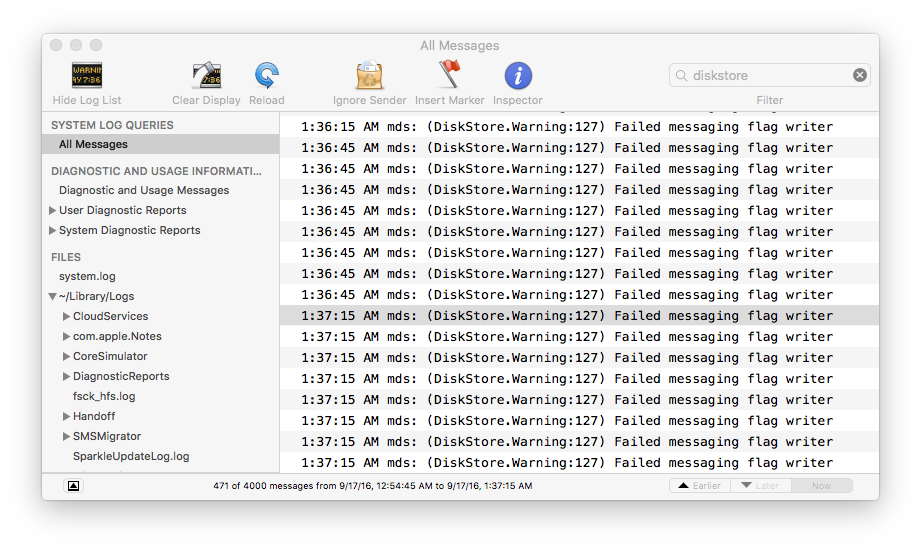Expand the DiagnosticReports folder
Image resolution: width=921 pixels, height=550 pixels.
click(66, 376)
